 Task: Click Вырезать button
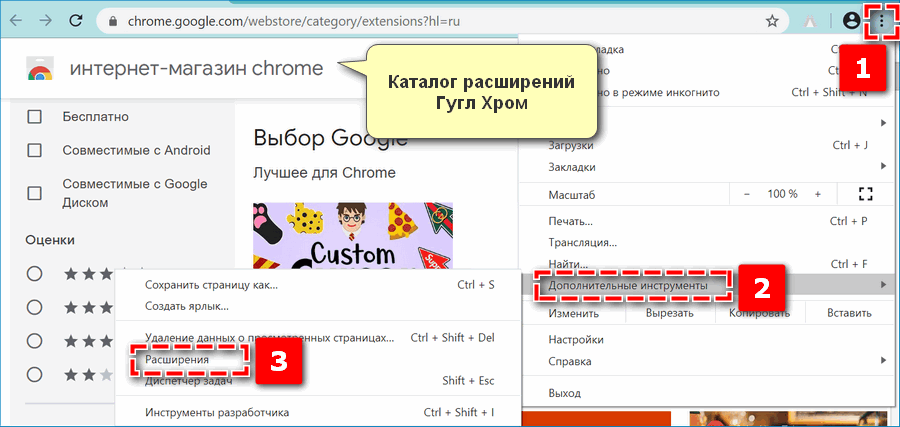click(x=669, y=313)
